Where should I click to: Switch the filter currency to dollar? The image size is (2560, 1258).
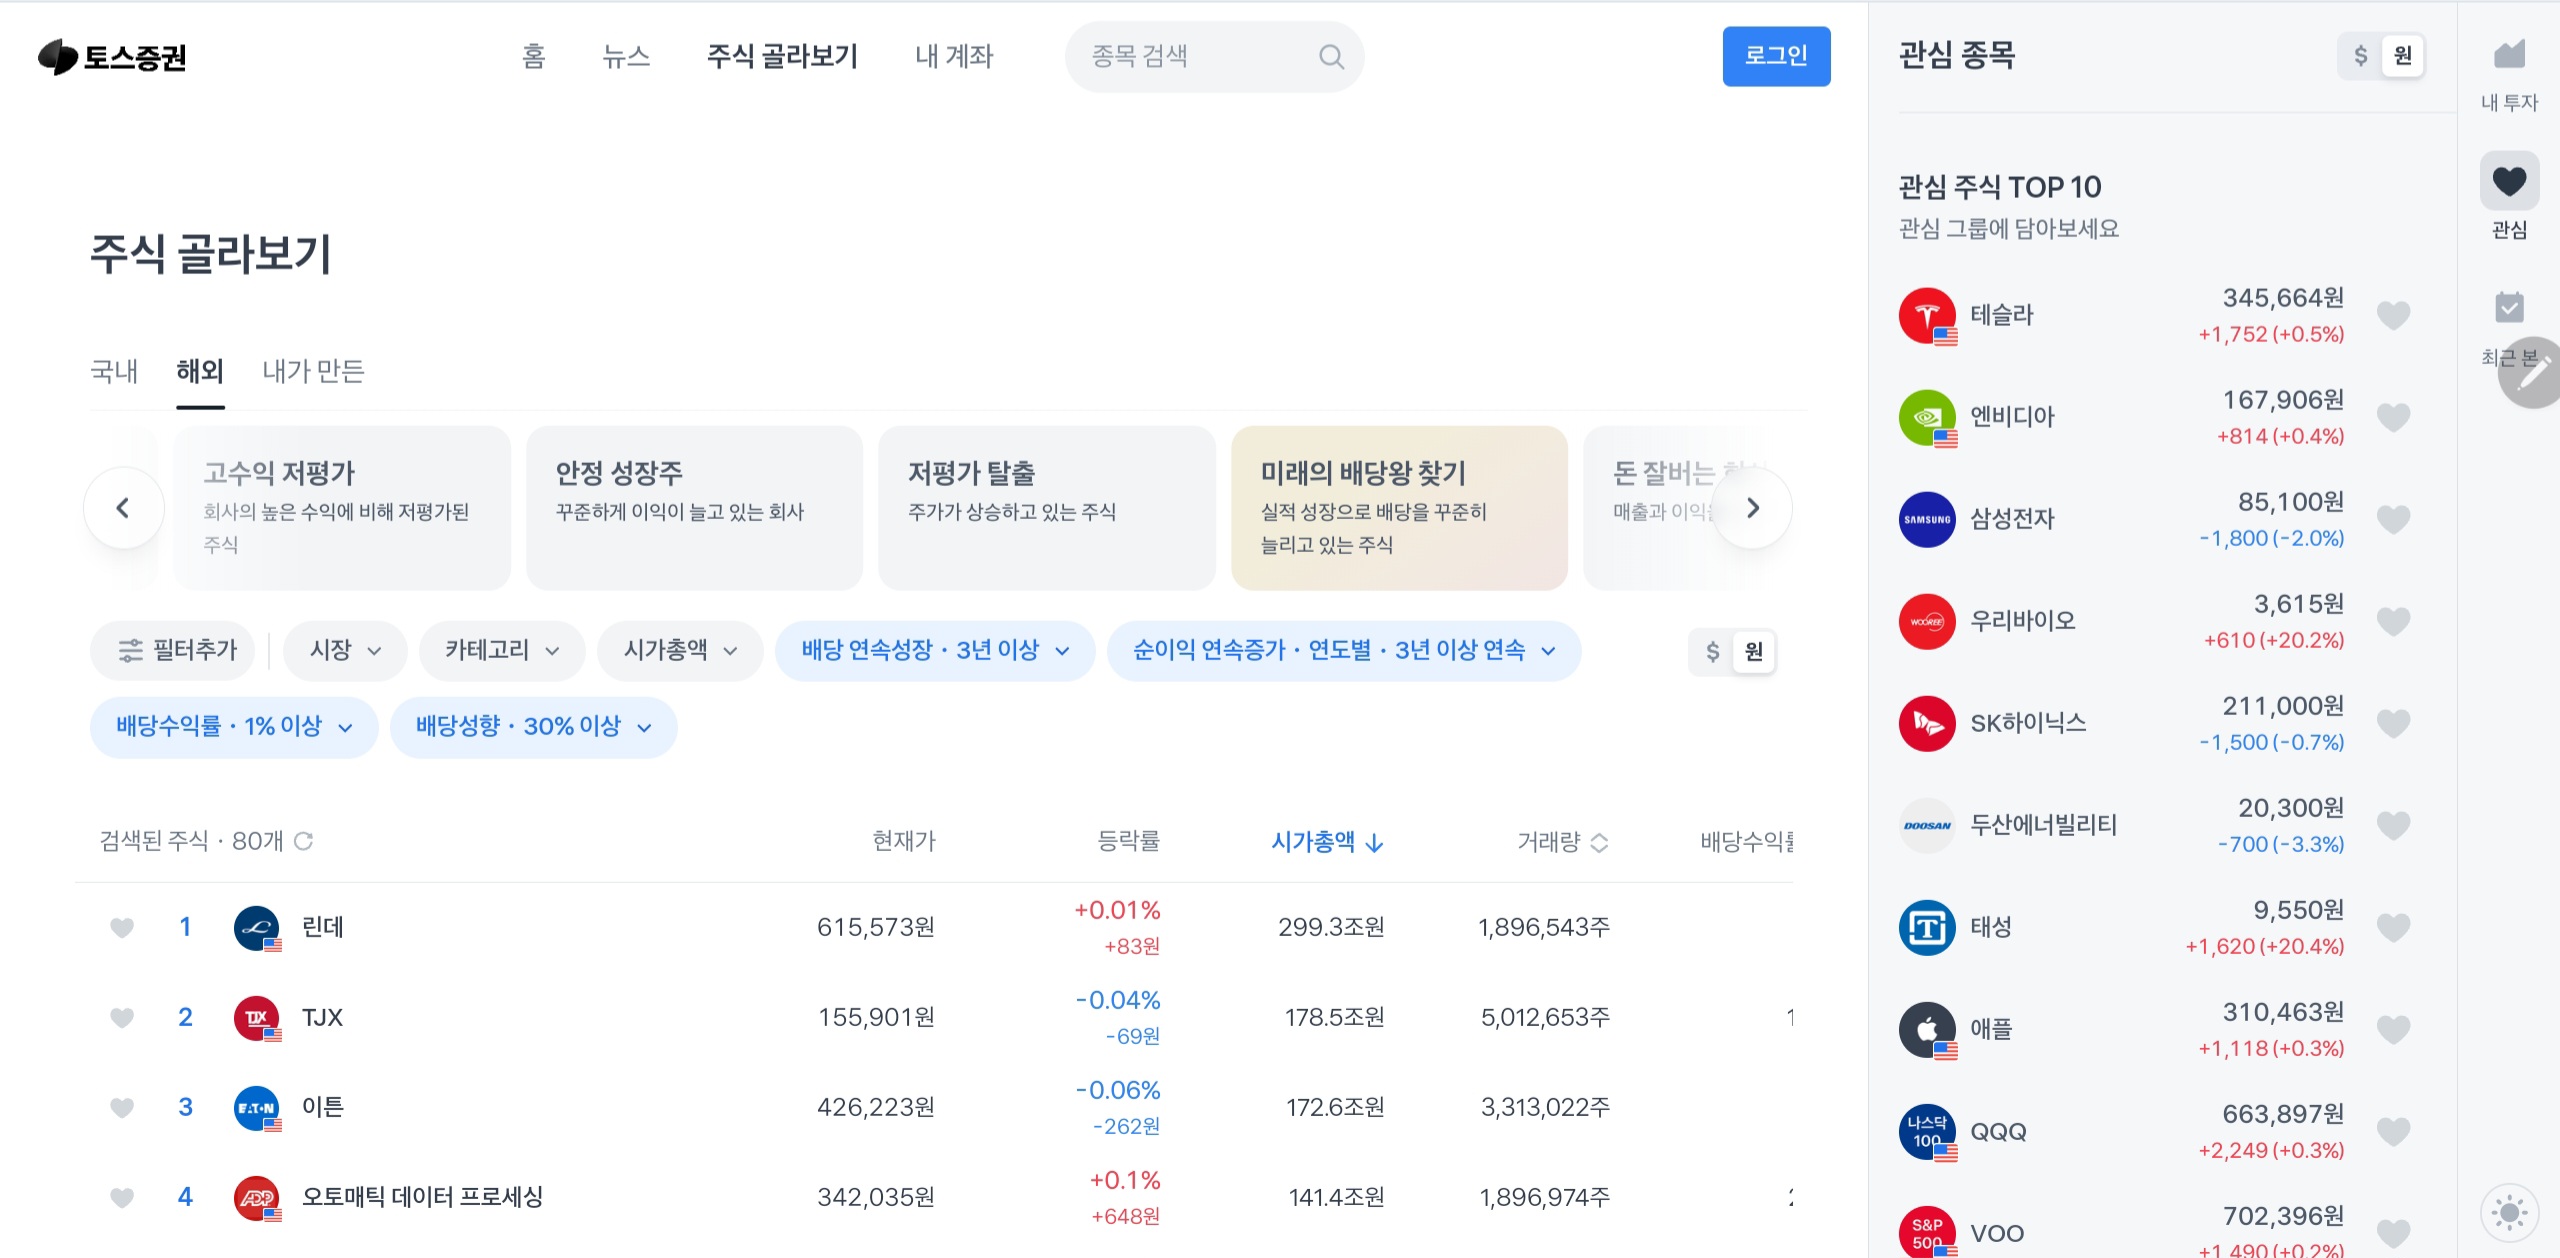1712,652
